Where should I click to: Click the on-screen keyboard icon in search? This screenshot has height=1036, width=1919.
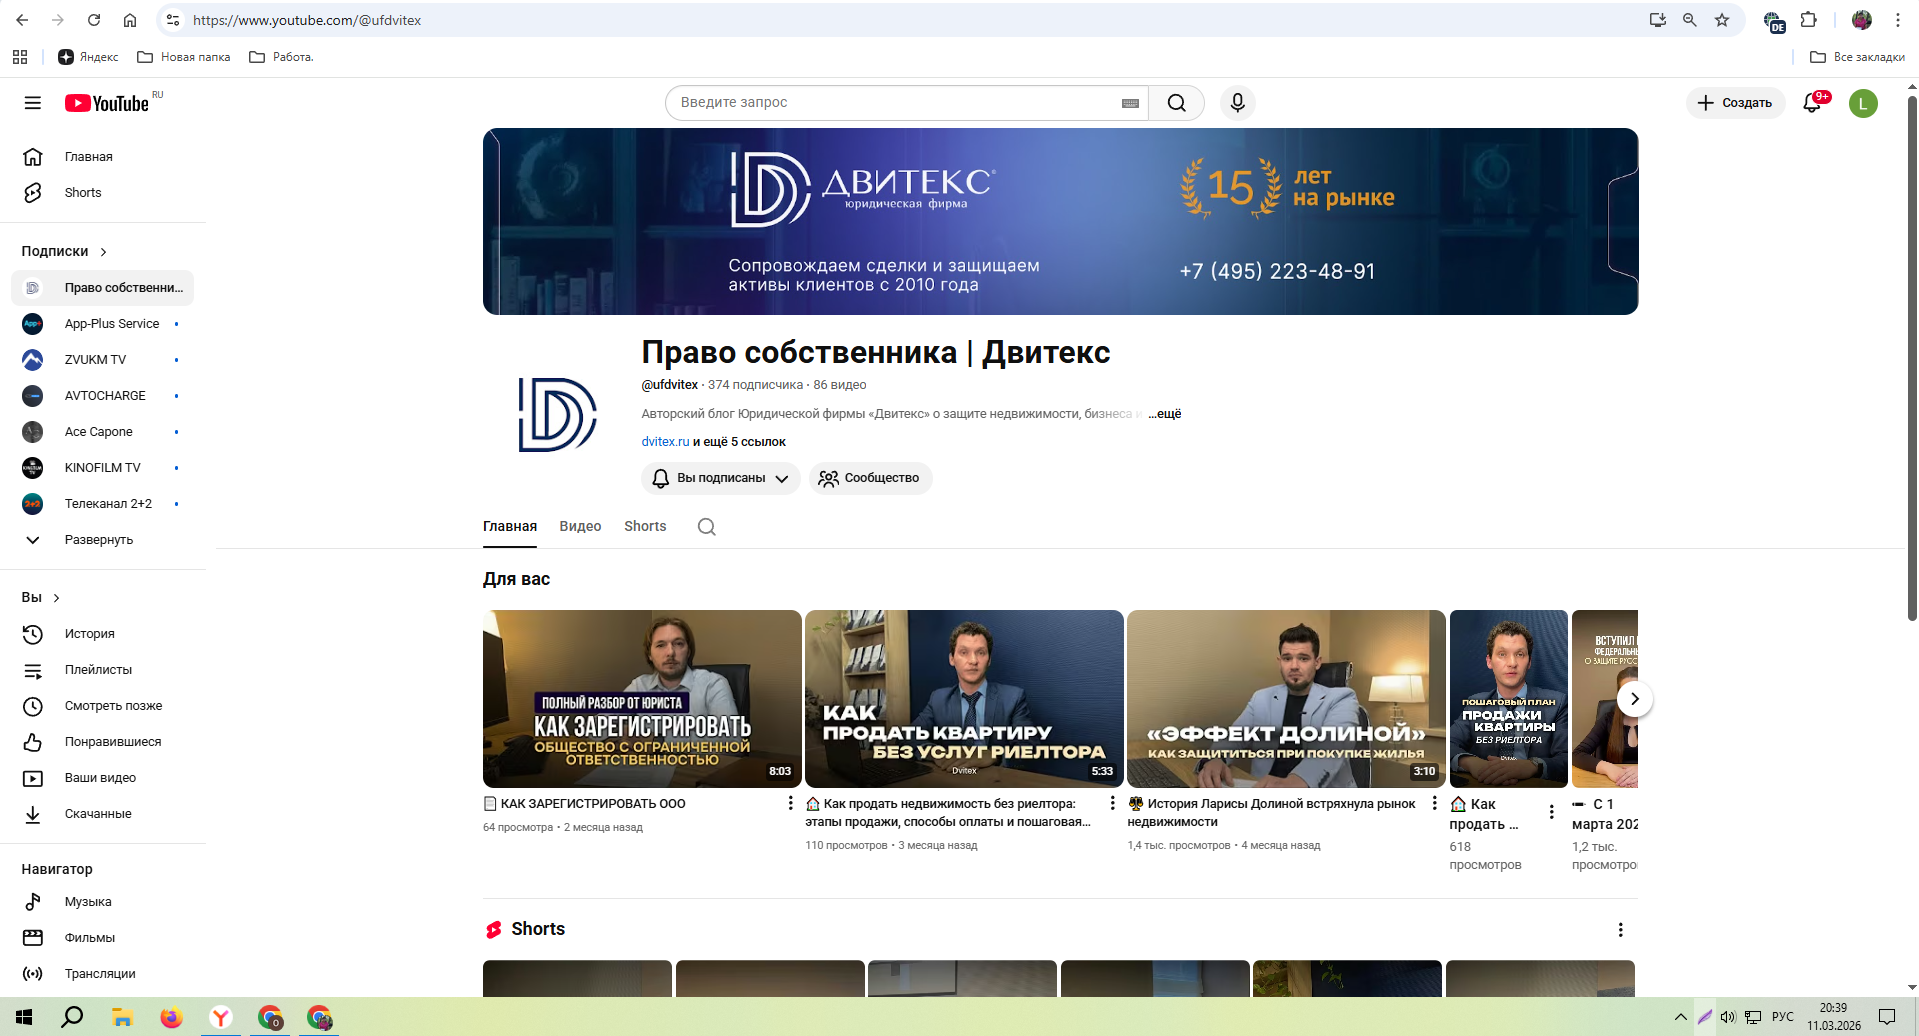[1130, 103]
